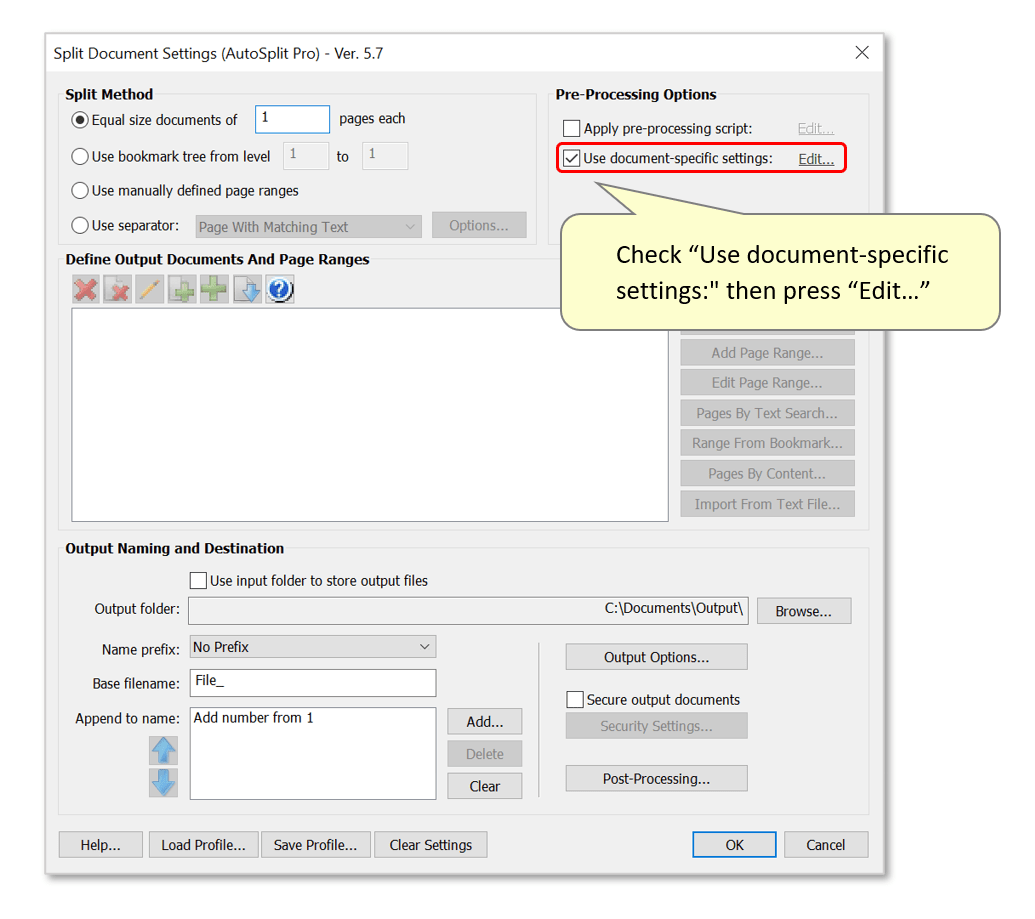Open Post-Processing settings
Screen dimensions: 1035x919
coord(657,778)
